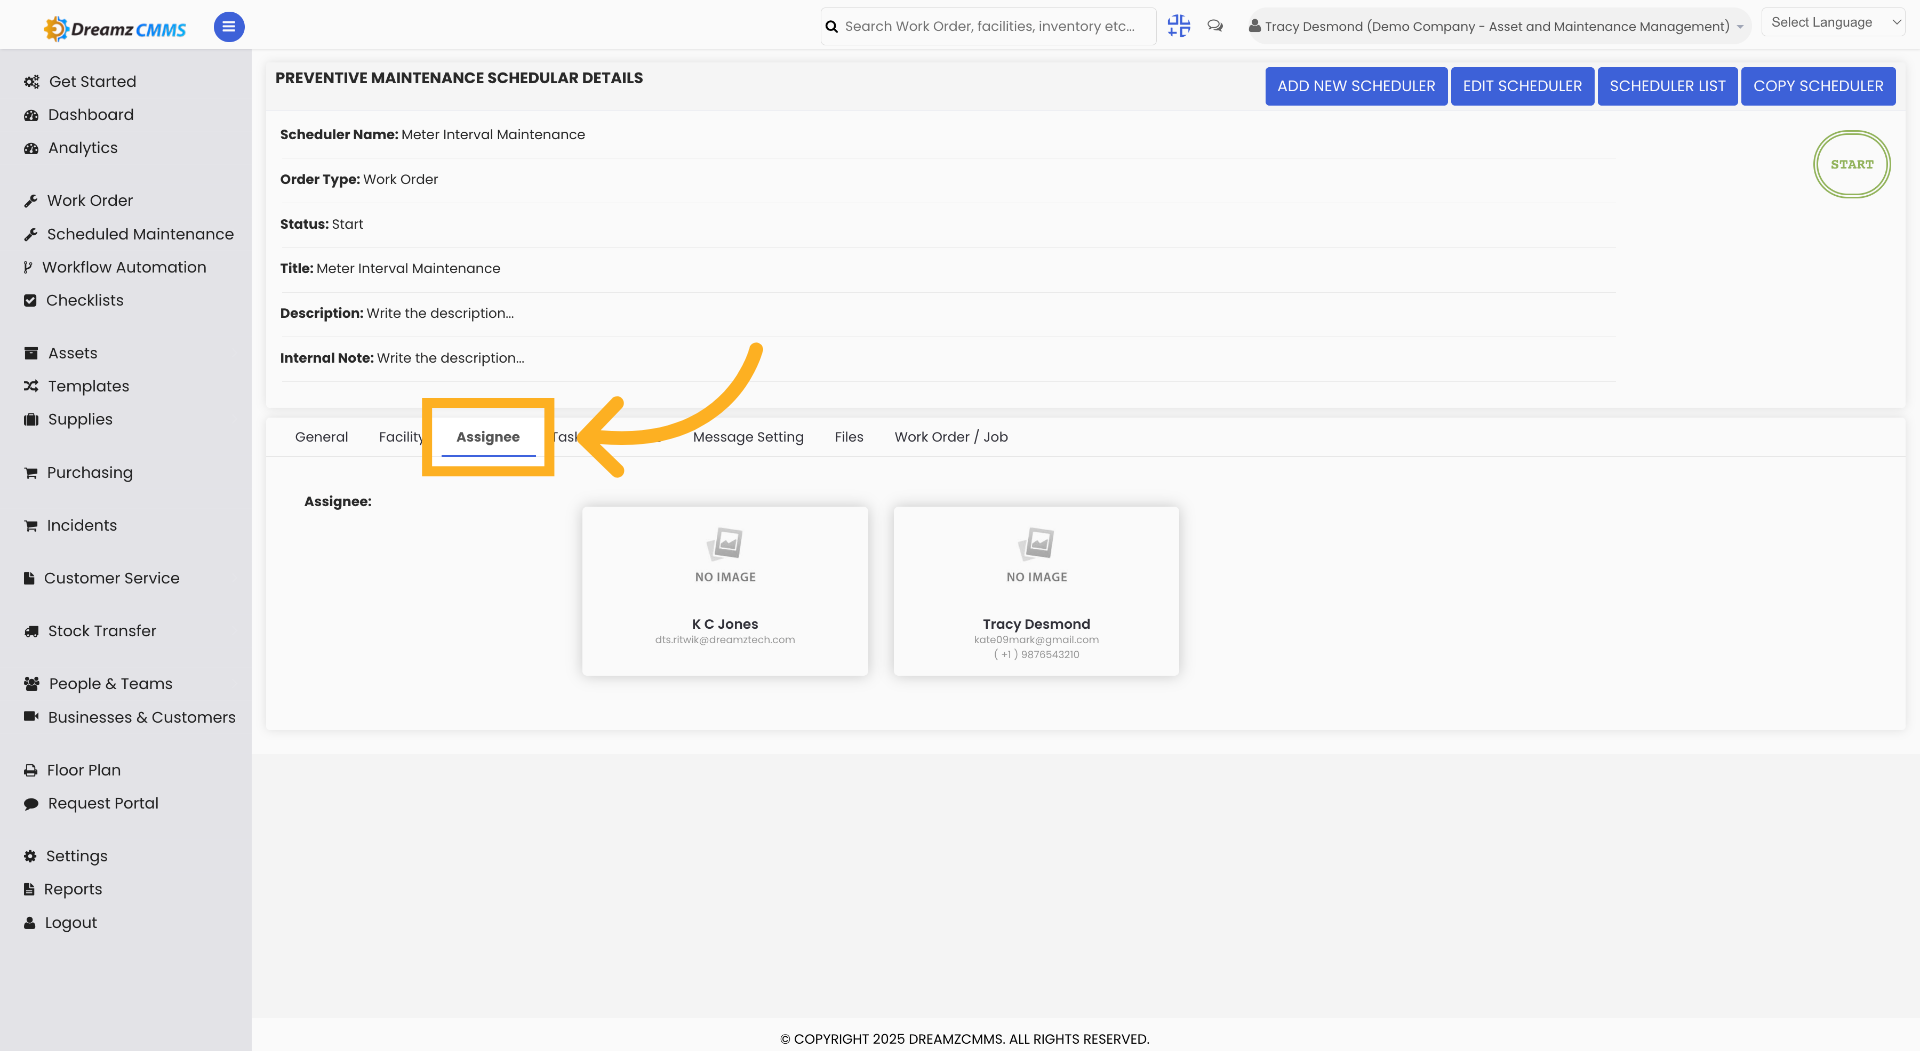
Task: Switch to the Facility tab
Action: coord(401,437)
